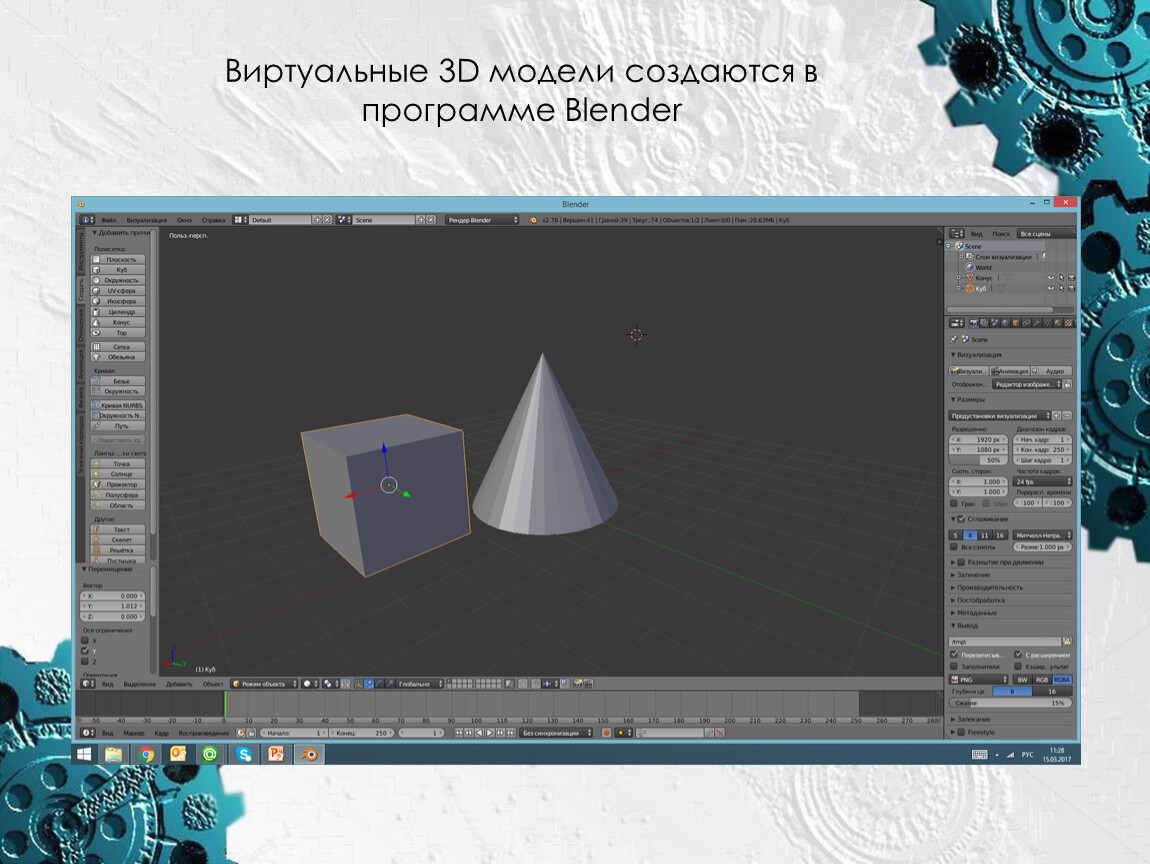Add a Плоскость (plane) mesh
The width and height of the screenshot is (1150, 864).
point(118,260)
